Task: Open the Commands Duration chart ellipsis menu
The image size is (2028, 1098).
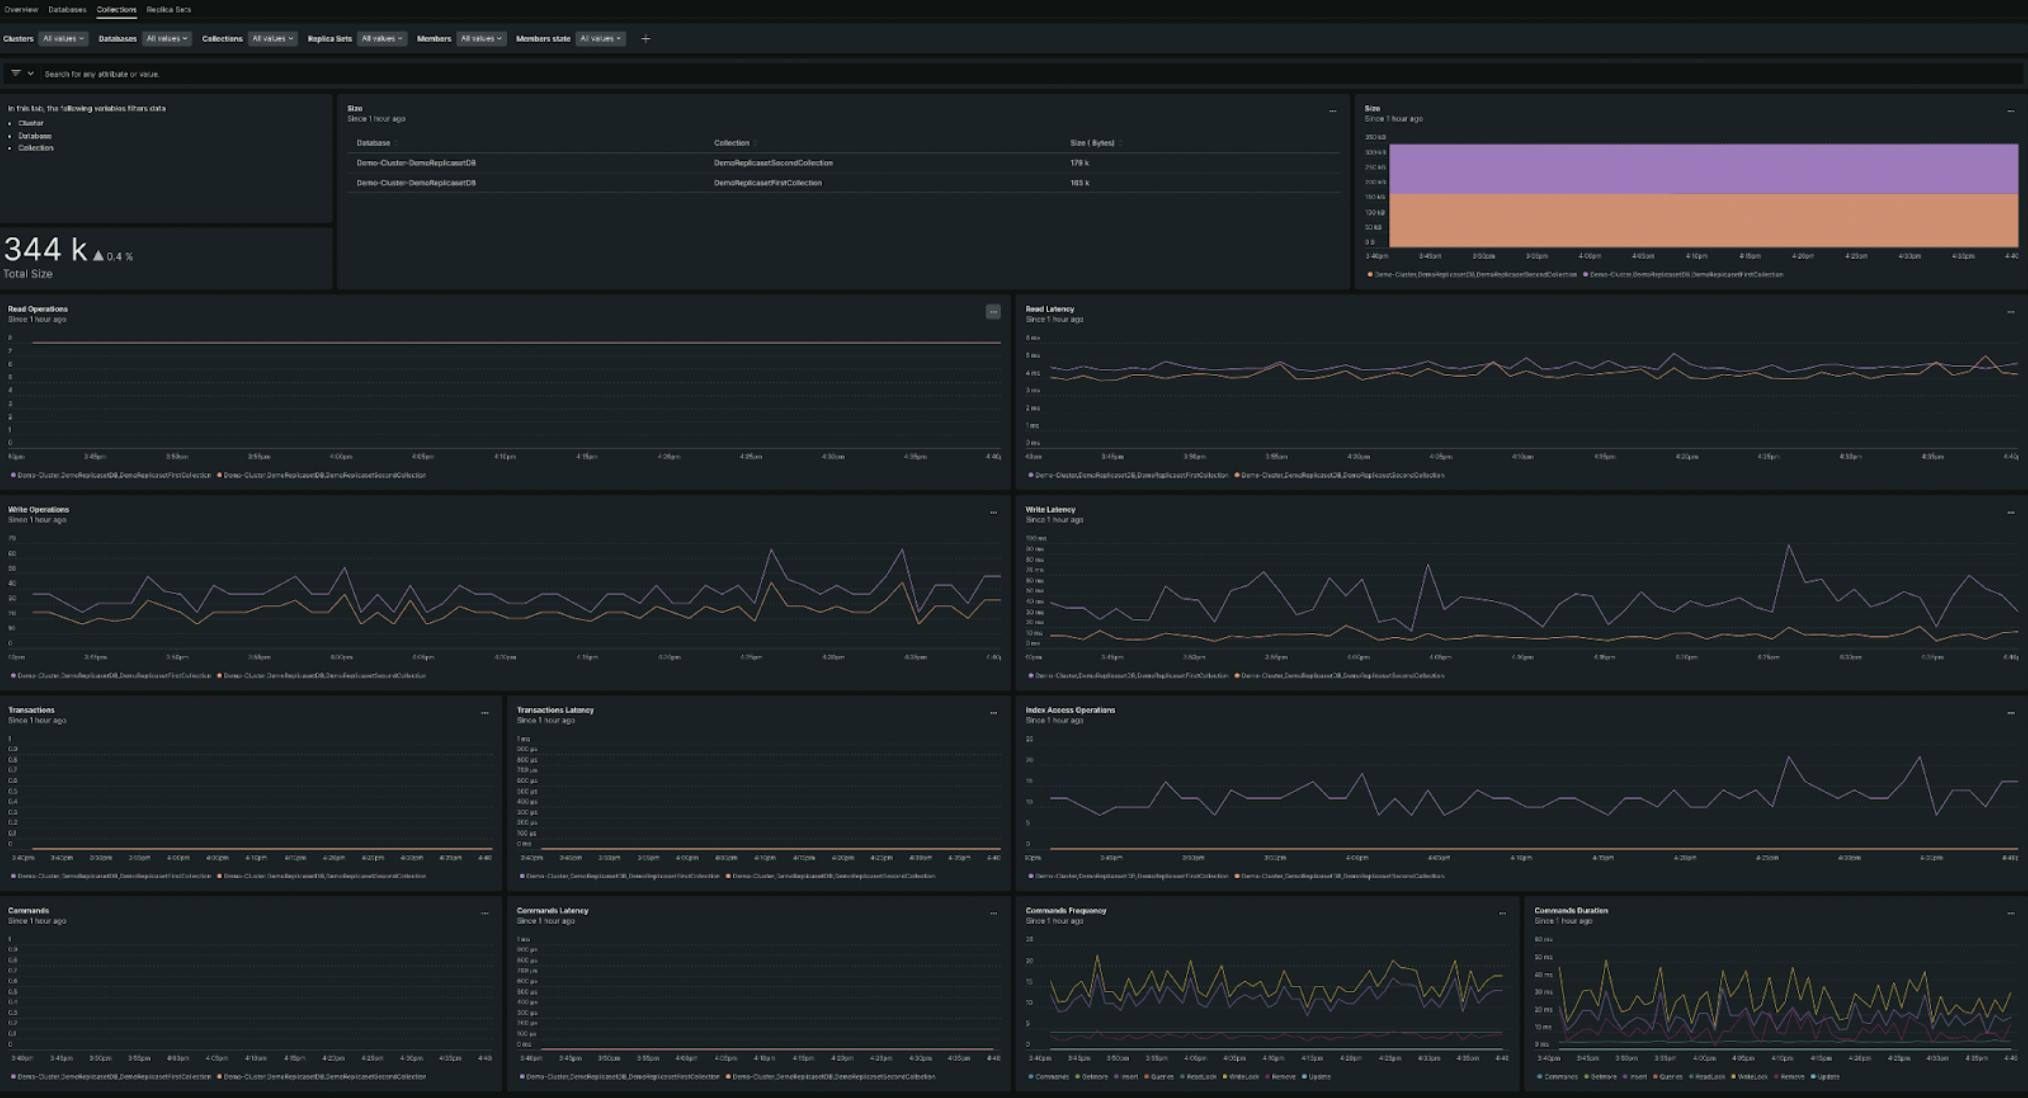Action: pyautogui.click(x=2010, y=913)
